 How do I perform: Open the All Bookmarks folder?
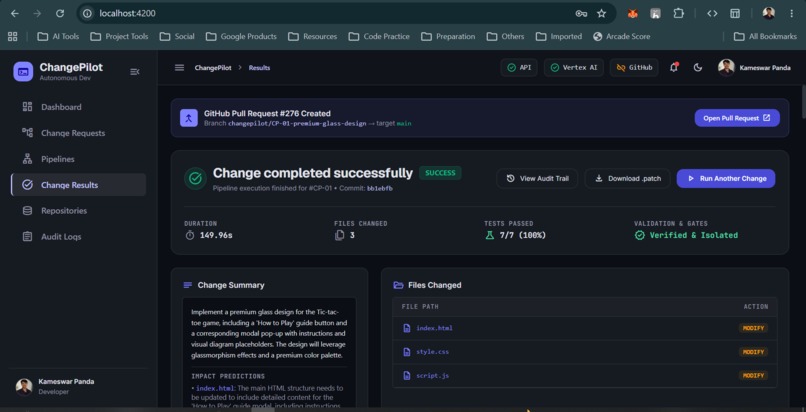pyautogui.click(x=765, y=36)
